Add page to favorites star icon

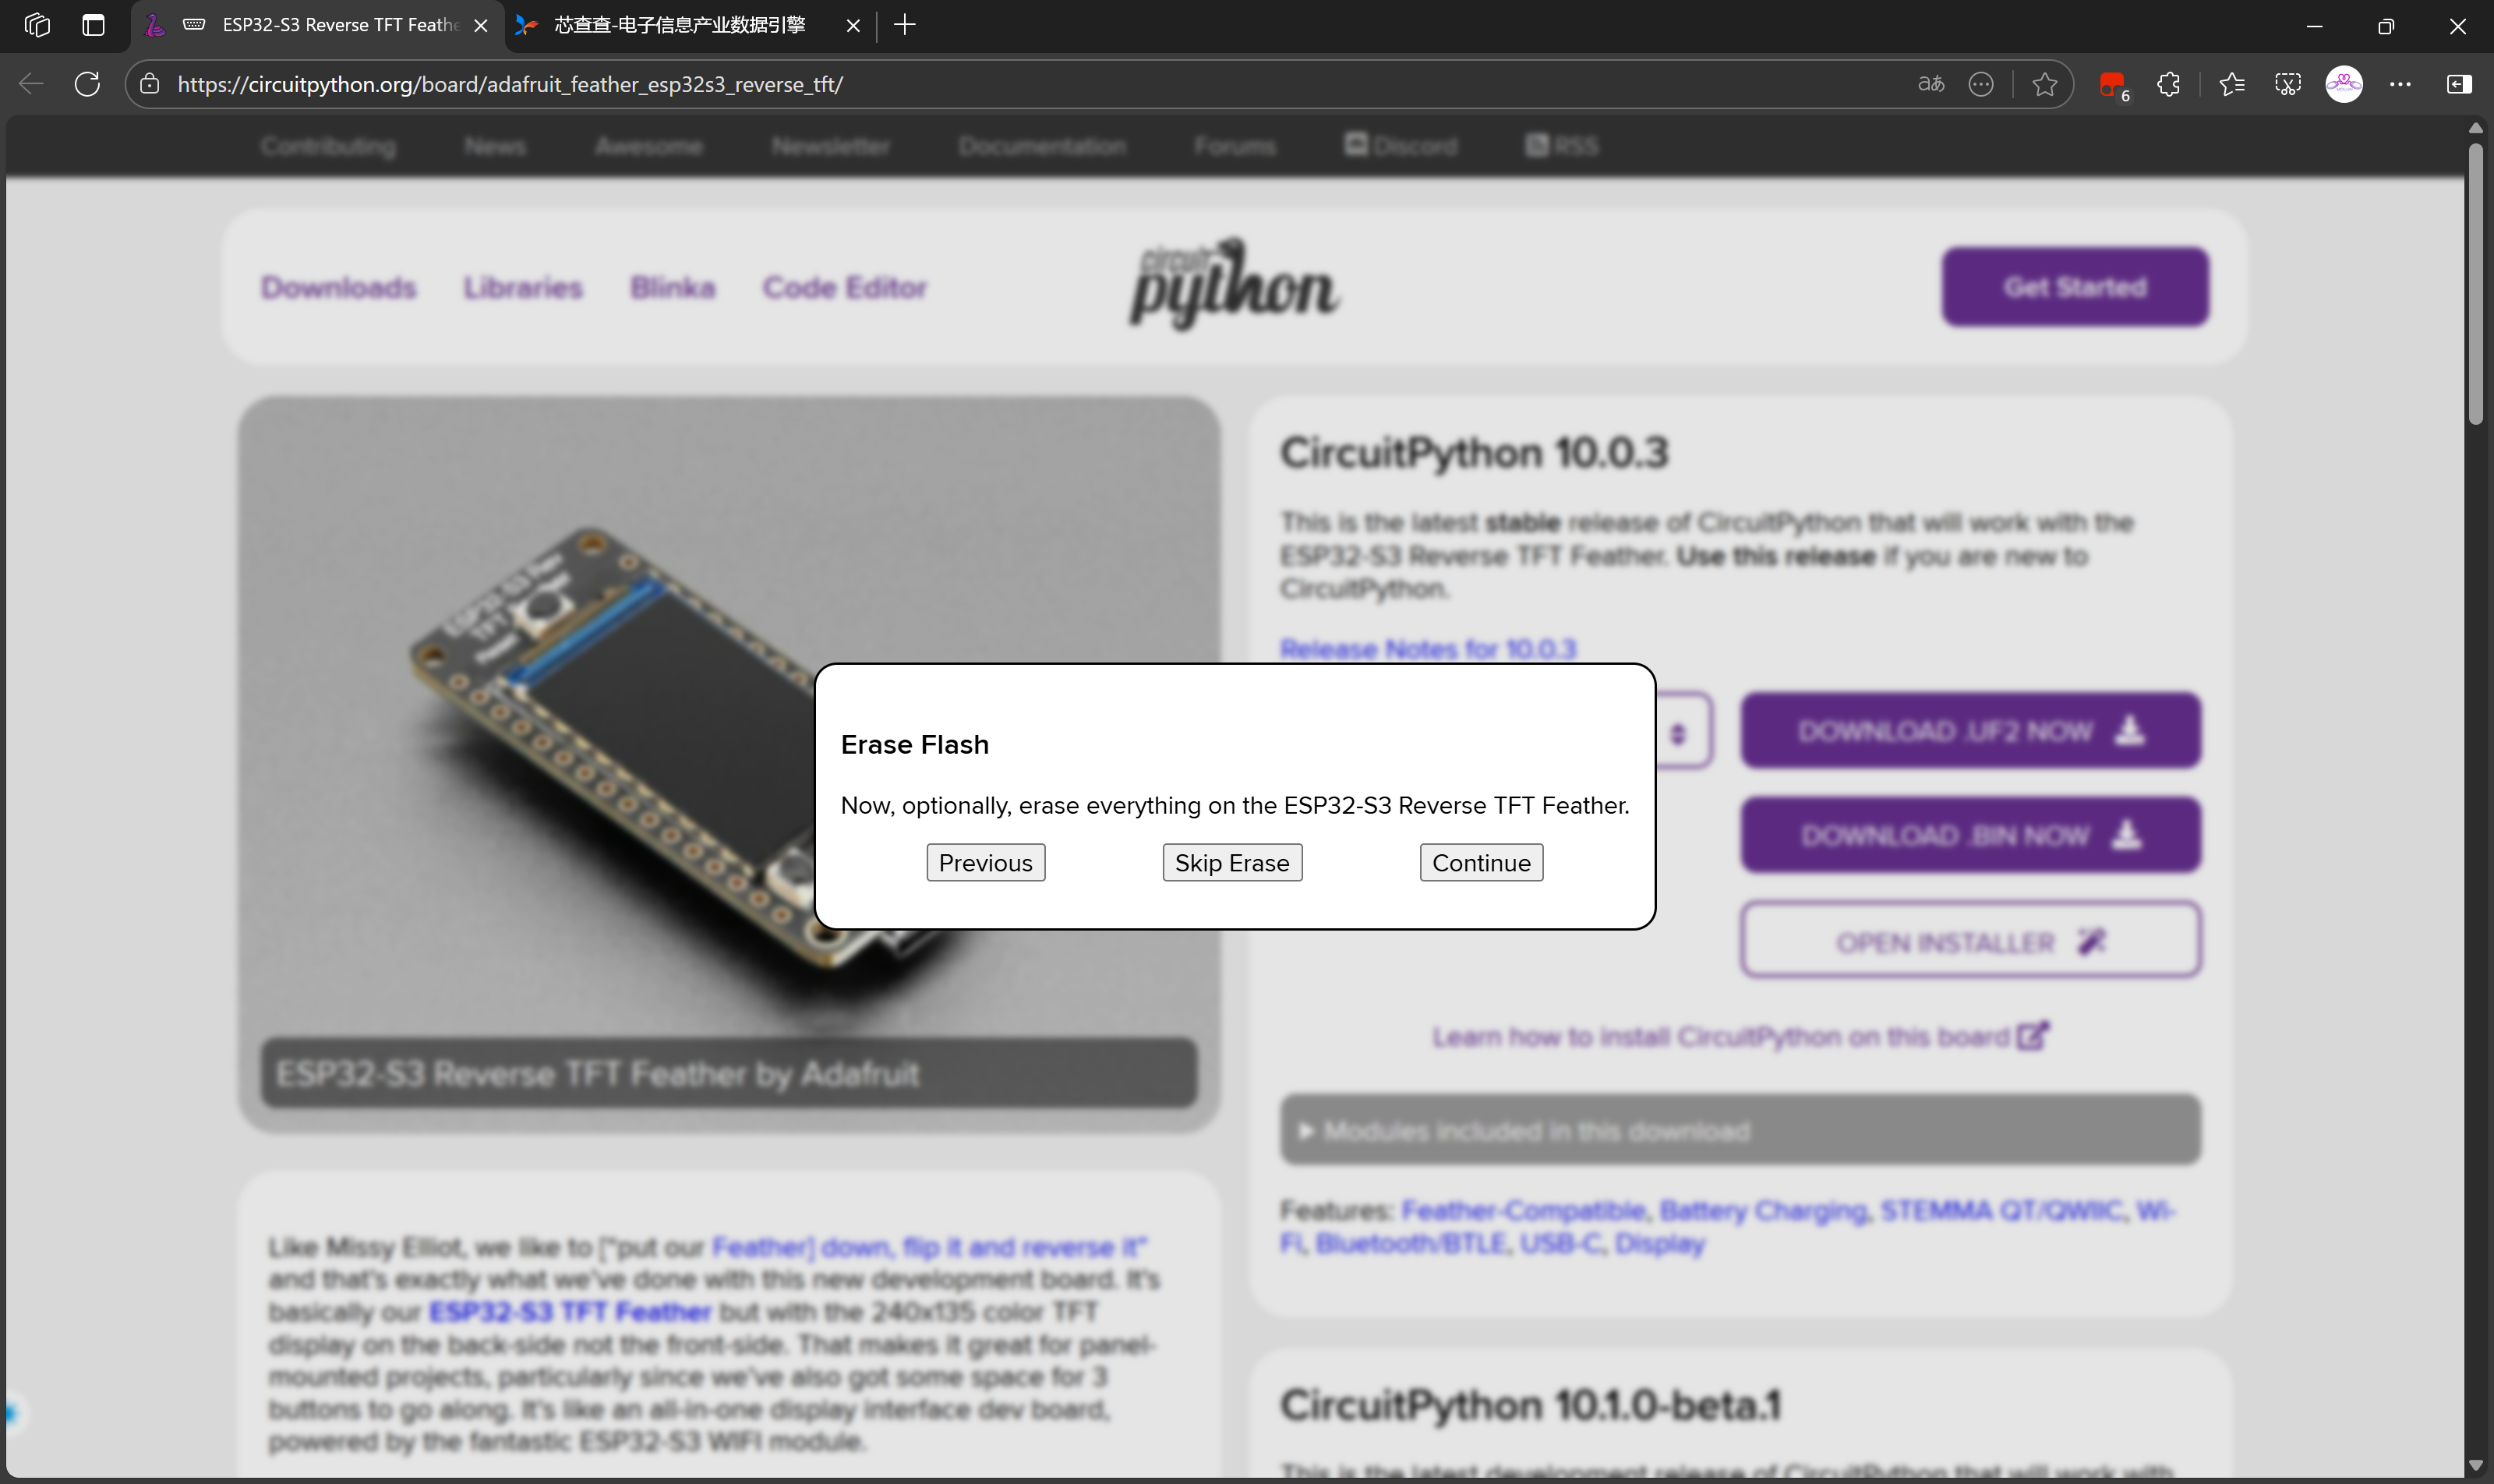2045,84
